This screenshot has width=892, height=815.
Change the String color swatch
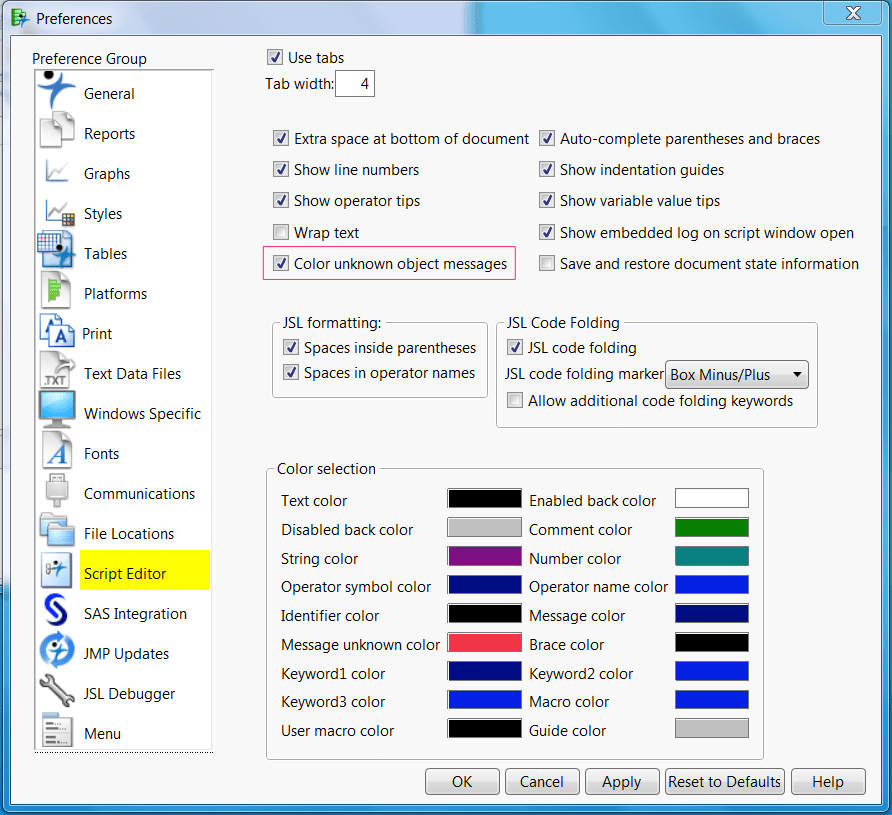click(484, 558)
